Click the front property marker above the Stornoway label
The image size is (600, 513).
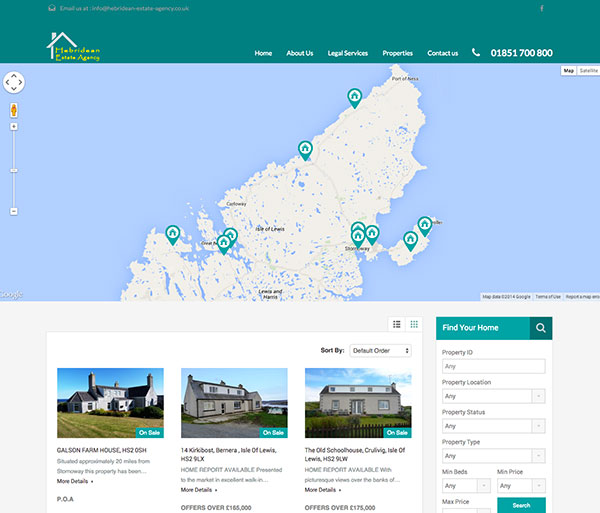358,238
